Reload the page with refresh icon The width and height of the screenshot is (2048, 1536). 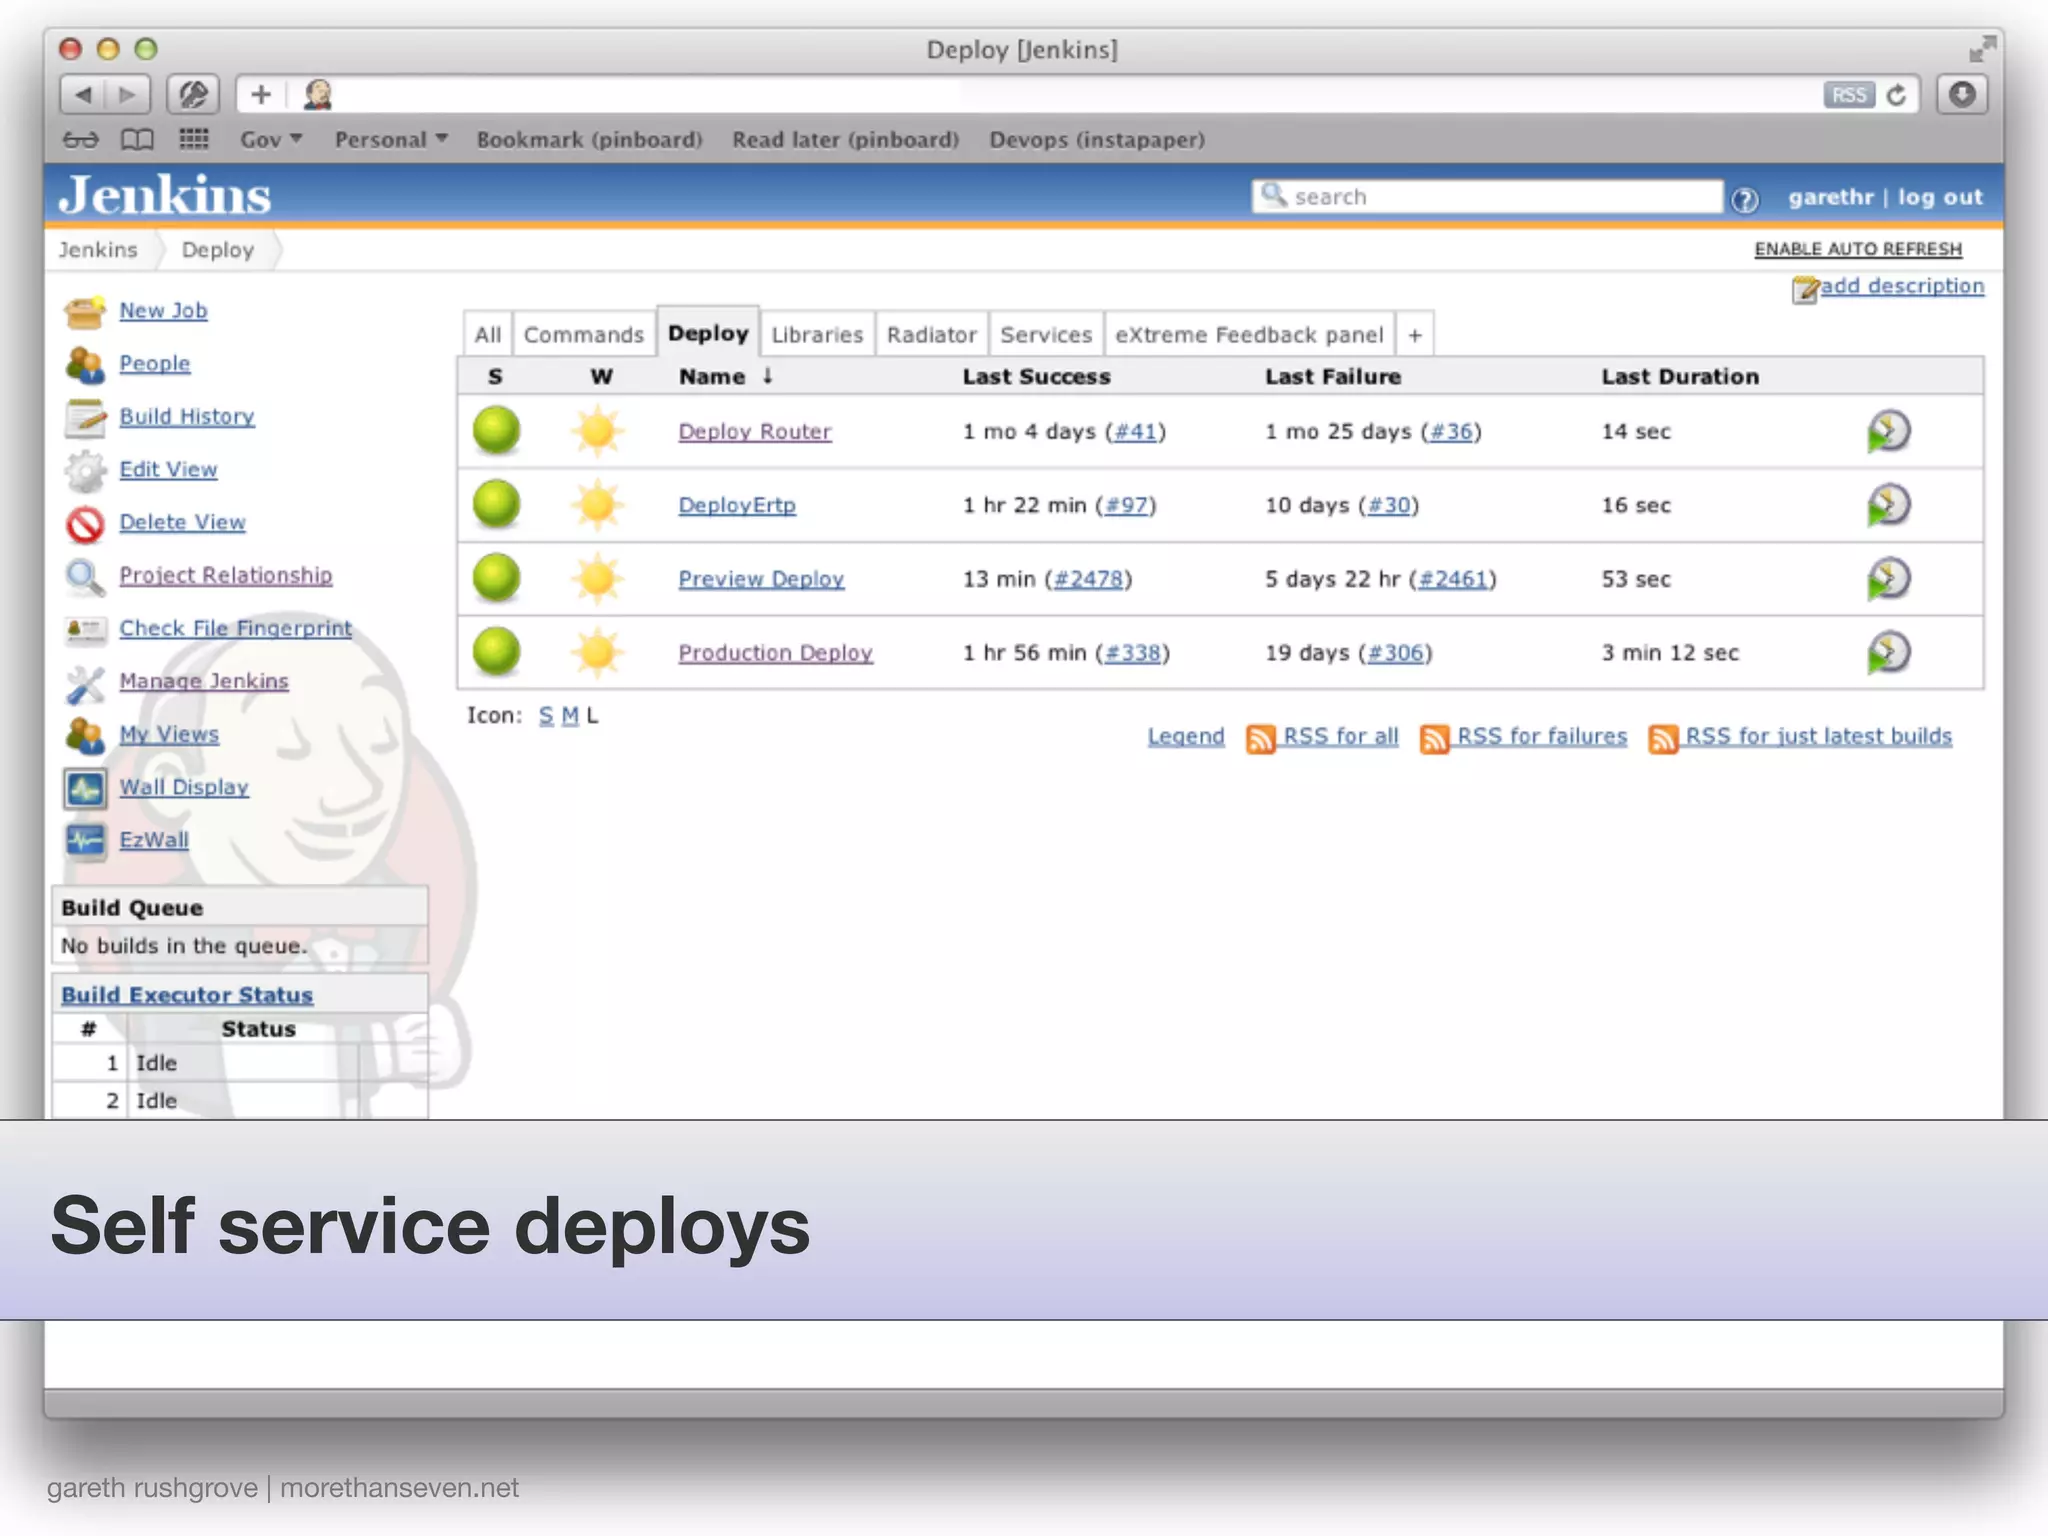(x=1896, y=95)
